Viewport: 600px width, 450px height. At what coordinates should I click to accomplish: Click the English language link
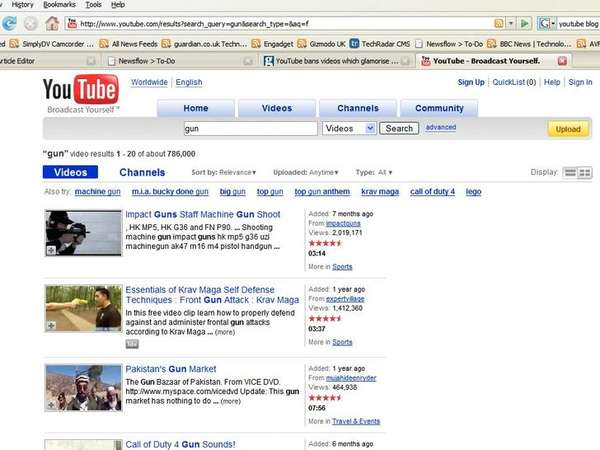189,82
